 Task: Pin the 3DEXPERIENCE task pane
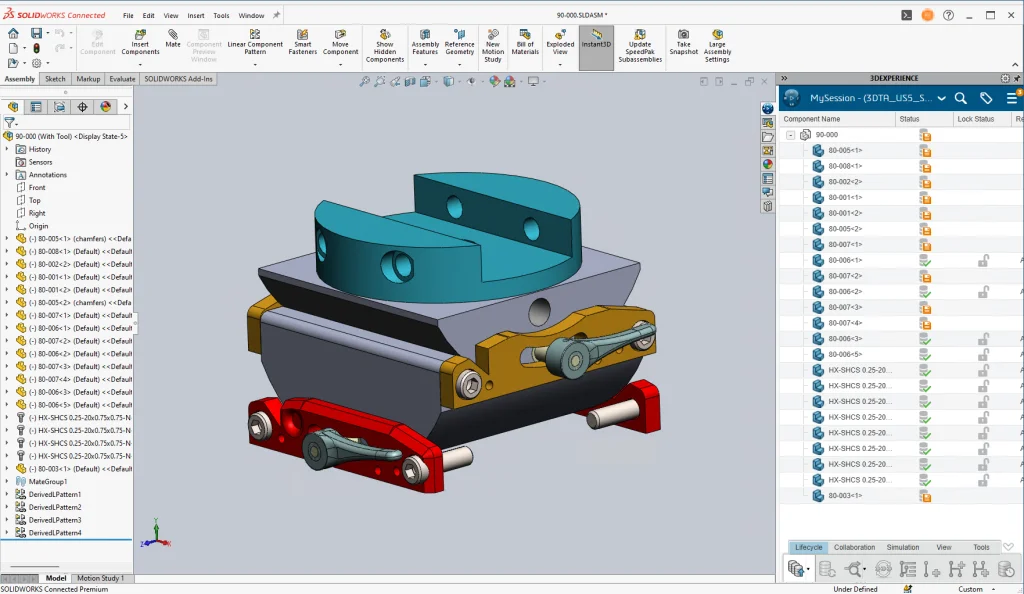[x=1017, y=78]
